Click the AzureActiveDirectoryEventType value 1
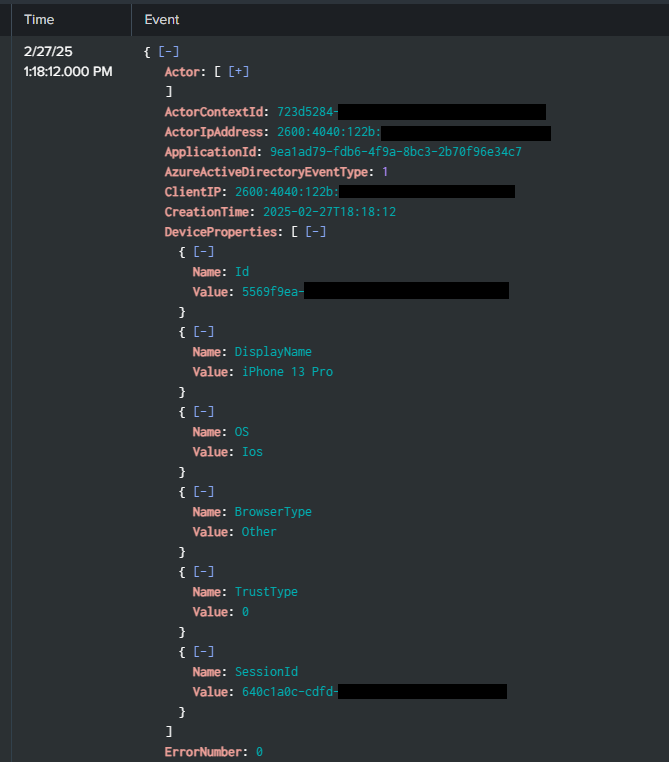 tap(385, 171)
